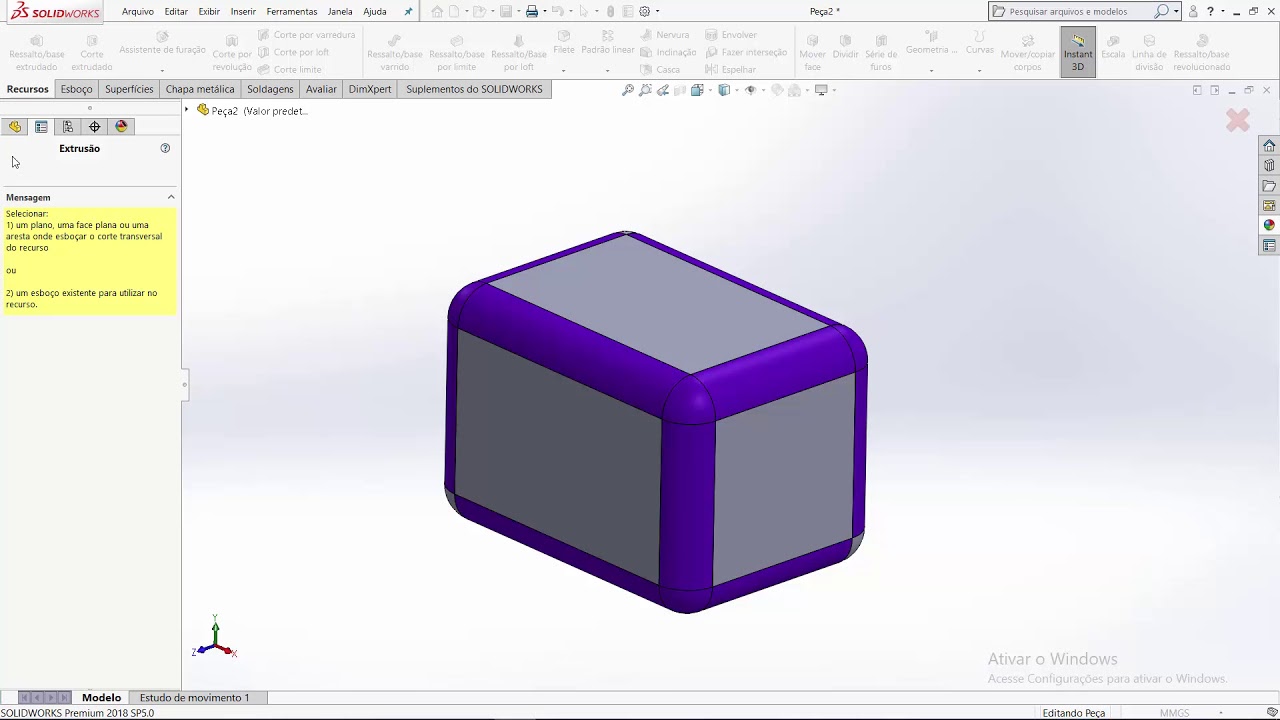Image resolution: width=1280 pixels, height=720 pixels.
Task: Open the Filete dropdown arrow
Action: click(564, 71)
